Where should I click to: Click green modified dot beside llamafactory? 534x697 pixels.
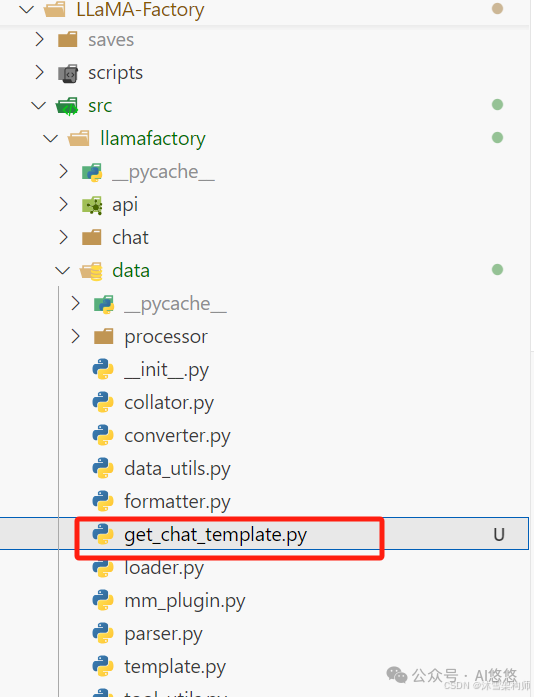(497, 138)
